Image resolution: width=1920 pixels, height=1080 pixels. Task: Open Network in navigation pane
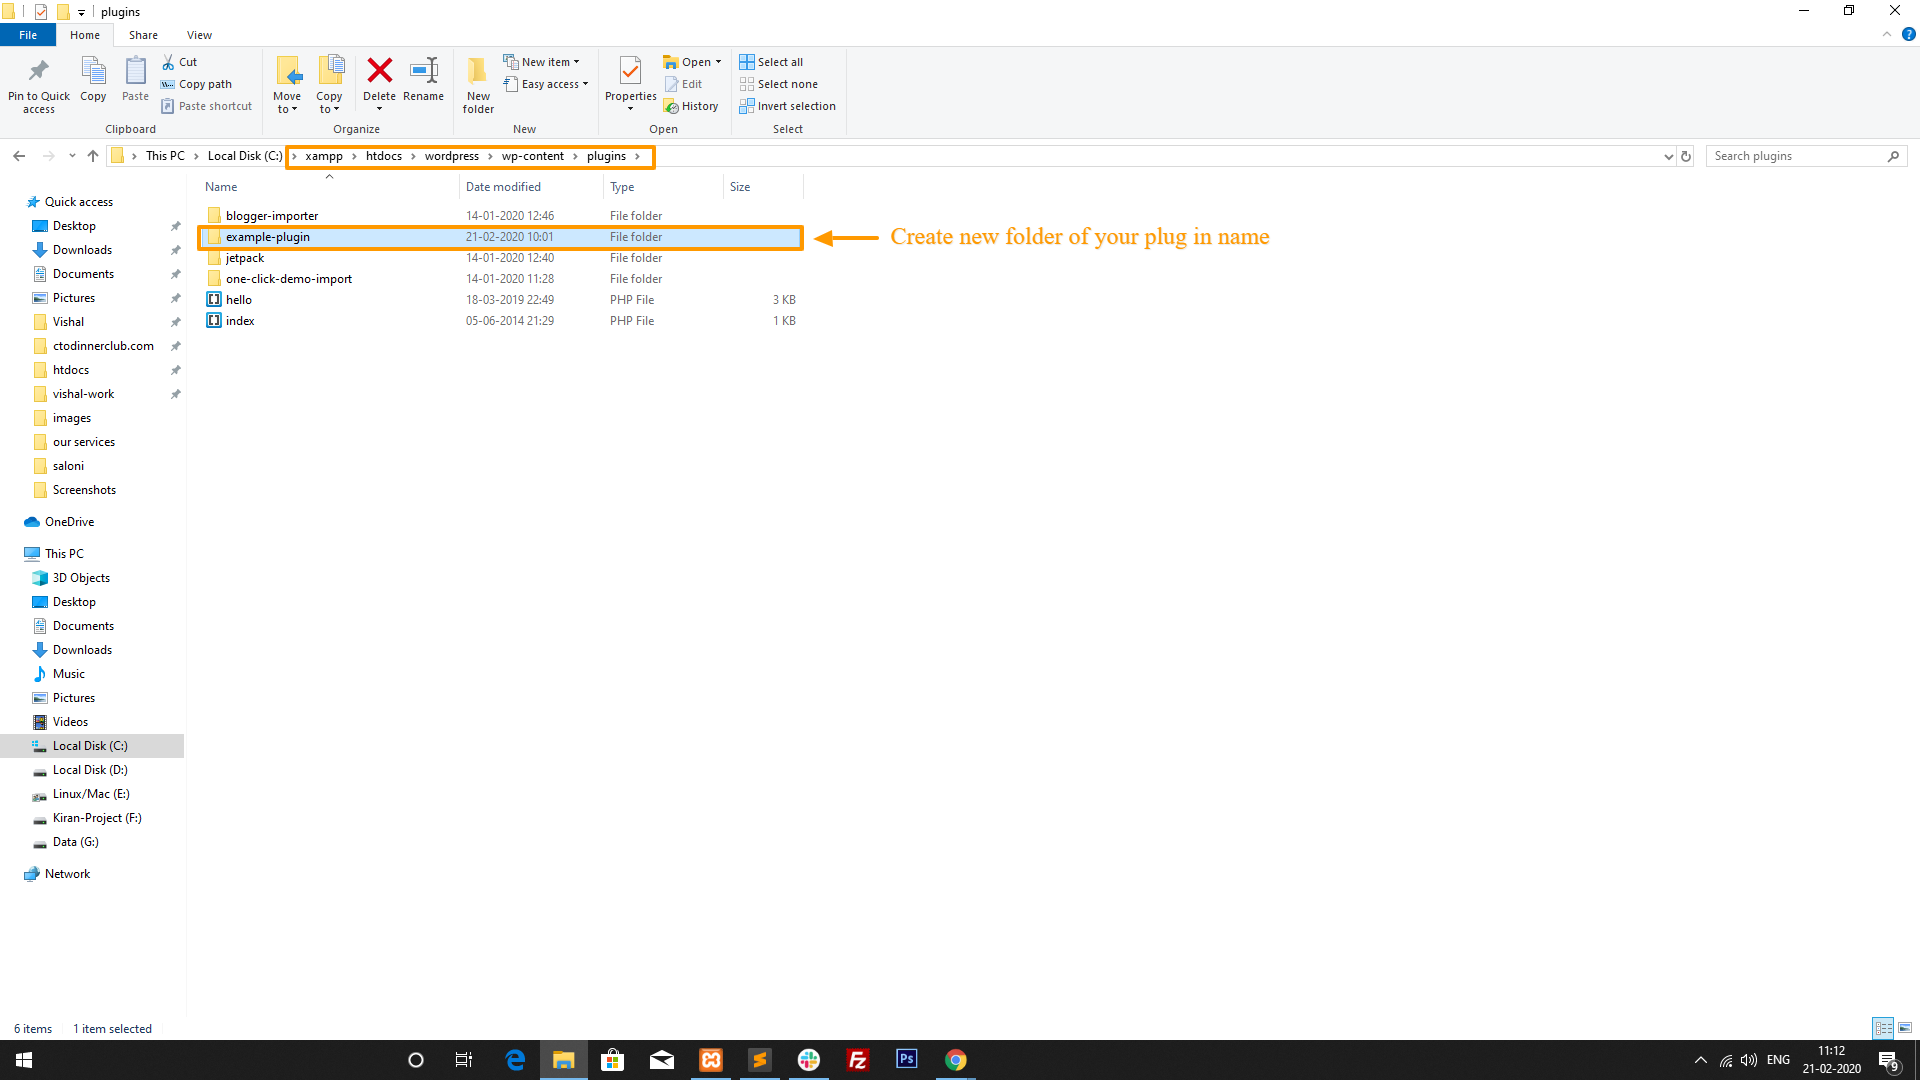[67, 874]
